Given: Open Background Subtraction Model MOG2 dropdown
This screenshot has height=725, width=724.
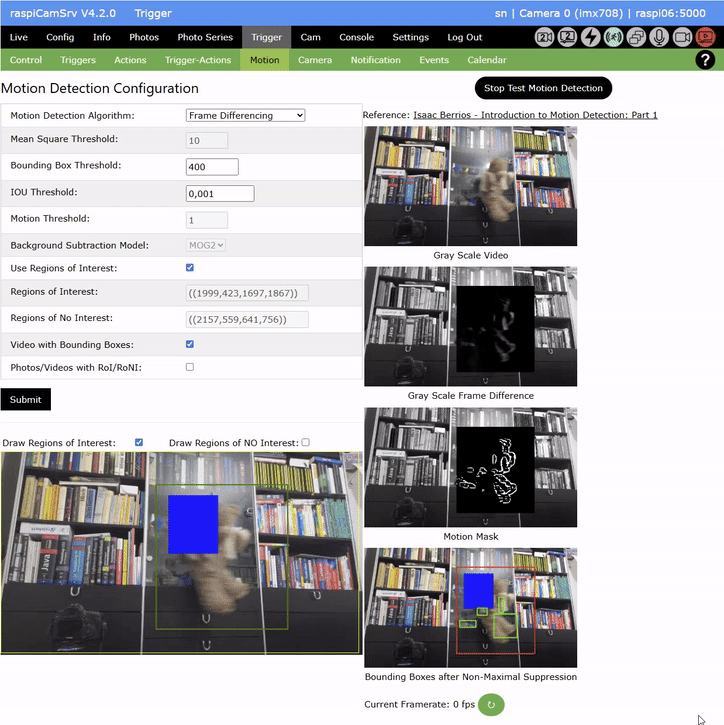Looking at the screenshot, I should coord(206,245).
